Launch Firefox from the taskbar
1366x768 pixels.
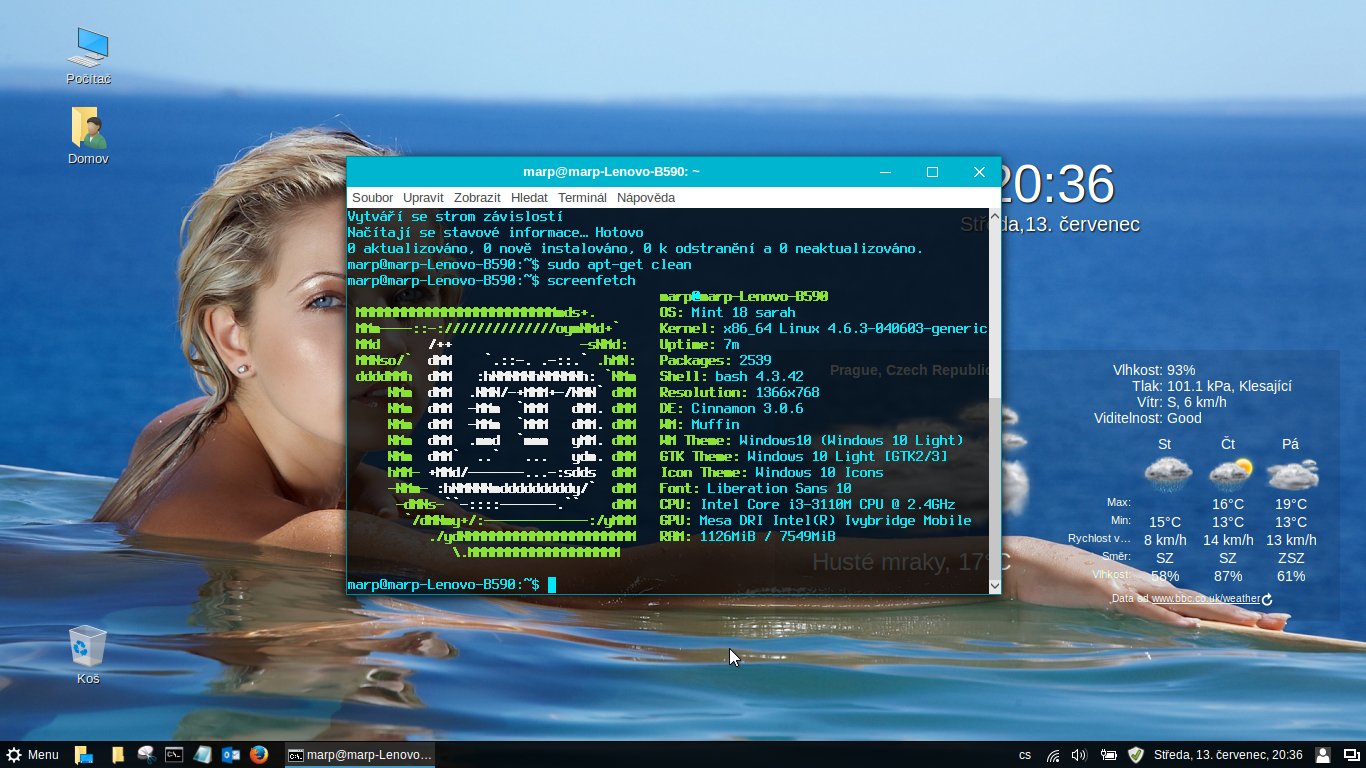259,755
